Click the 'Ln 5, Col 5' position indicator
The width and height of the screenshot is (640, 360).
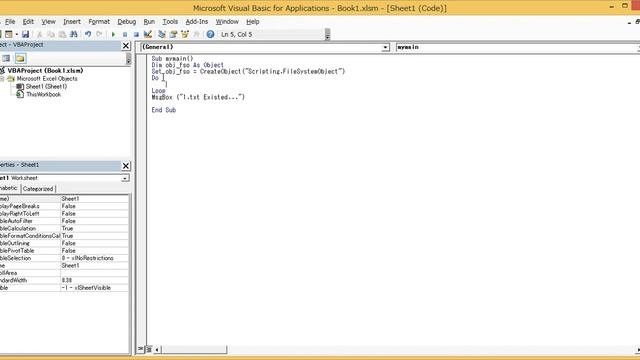(x=237, y=35)
